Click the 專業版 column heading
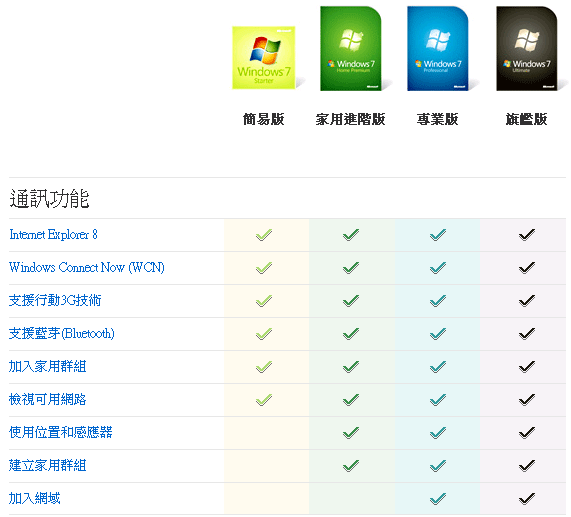 (x=438, y=119)
